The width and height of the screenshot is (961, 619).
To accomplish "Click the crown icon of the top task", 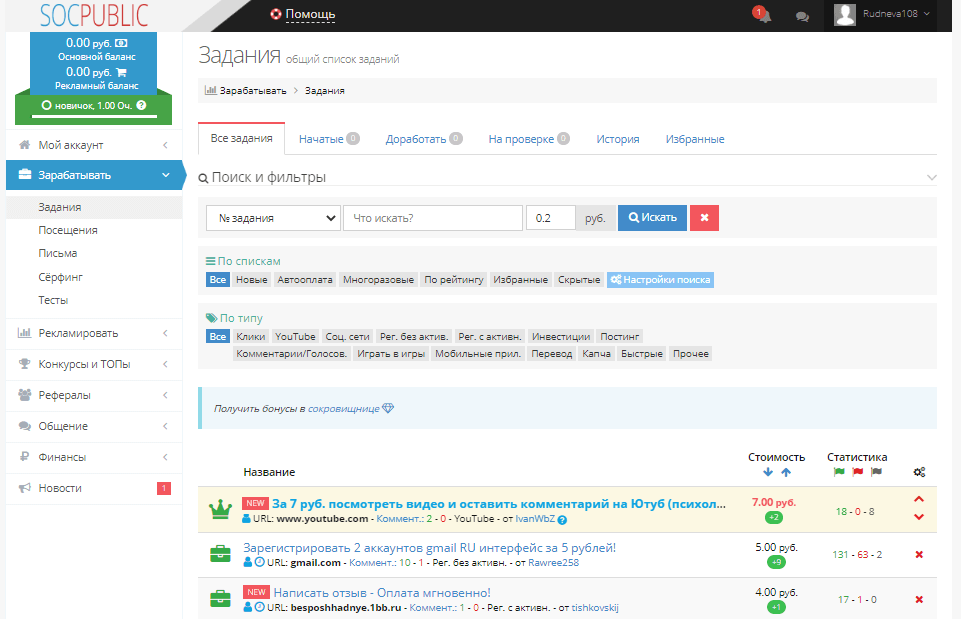I will (x=220, y=509).
